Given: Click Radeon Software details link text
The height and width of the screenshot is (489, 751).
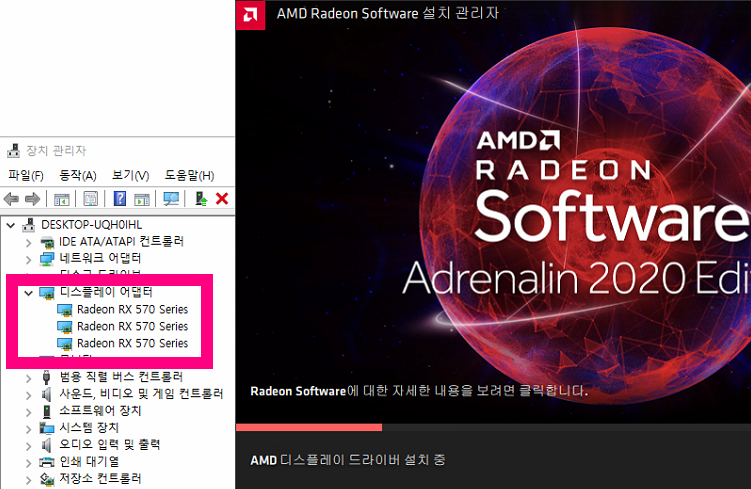Looking at the screenshot, I should [x=419, y=391].
